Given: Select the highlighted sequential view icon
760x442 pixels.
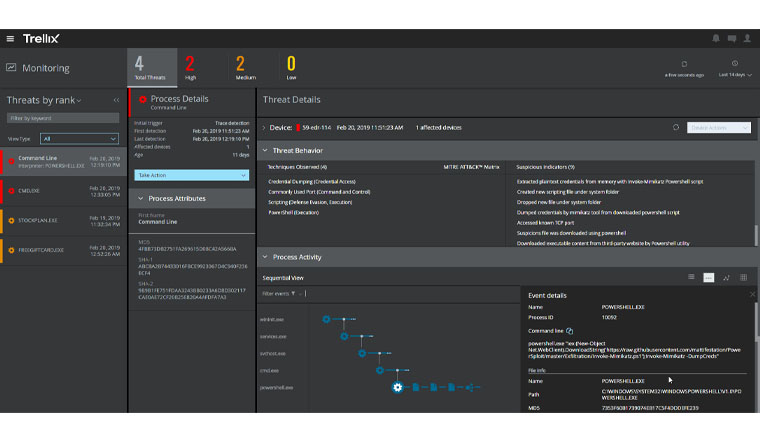Looking at the screenshot, I should (x=709, y=278).
